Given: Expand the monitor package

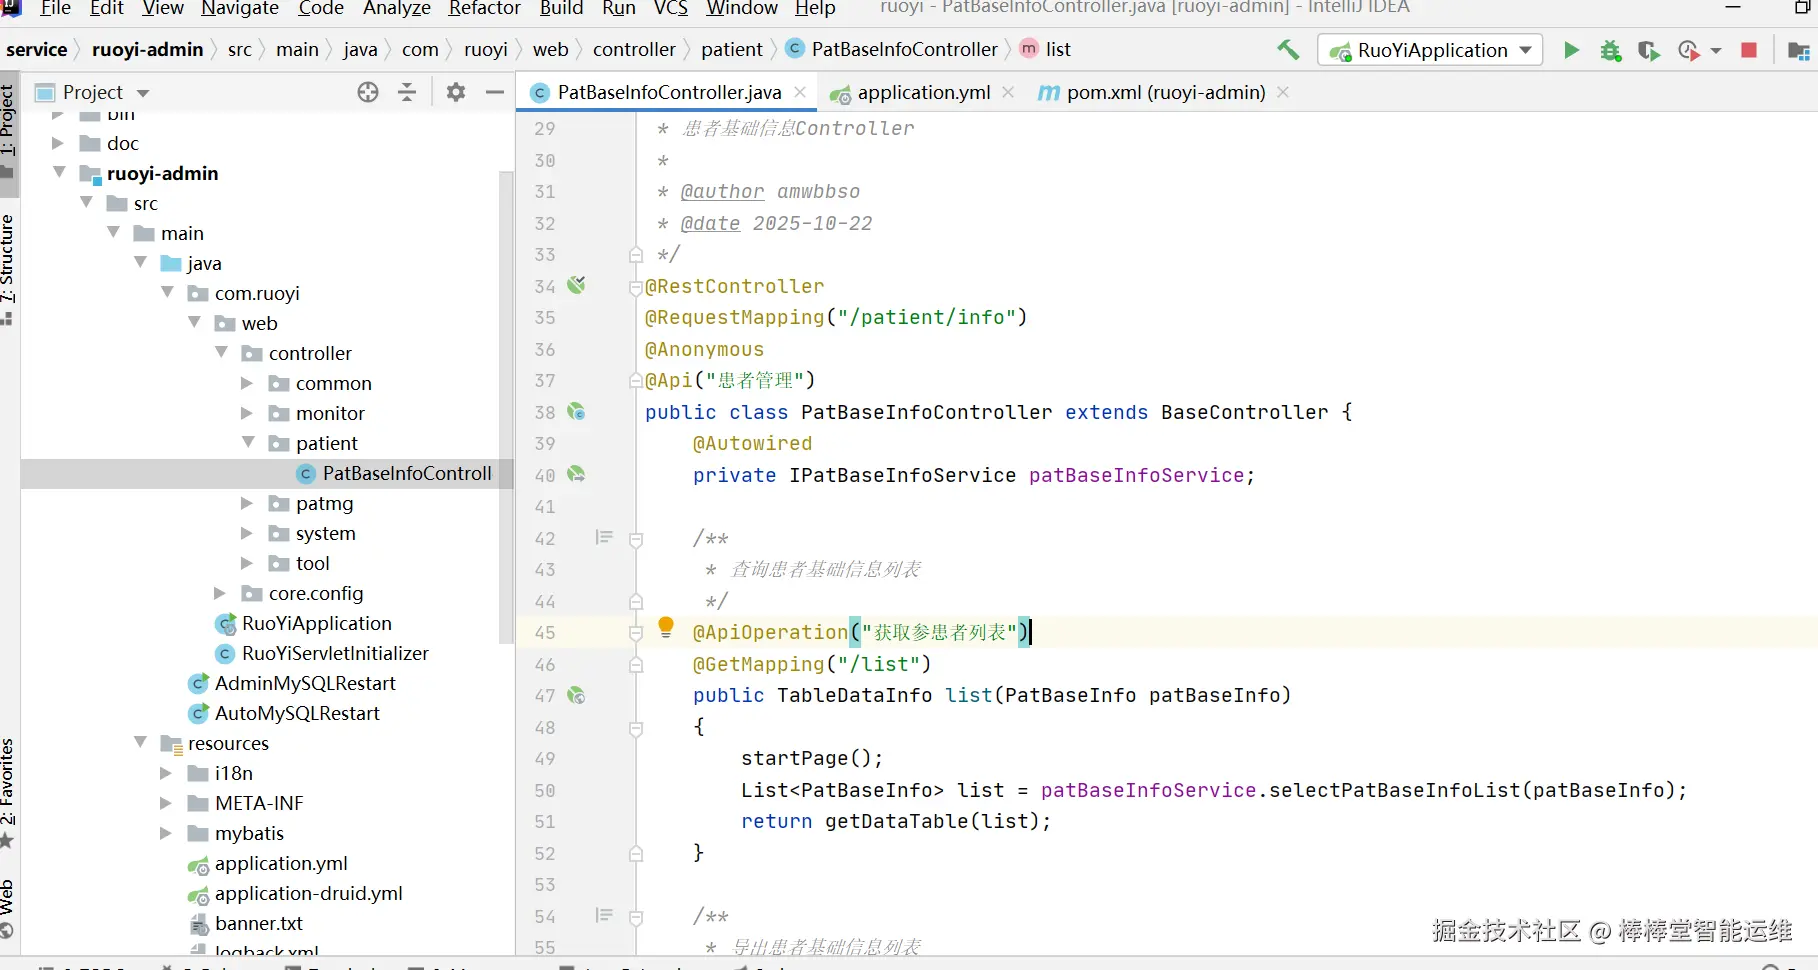Looking at the screenshot, I should [x=247, y=413].
